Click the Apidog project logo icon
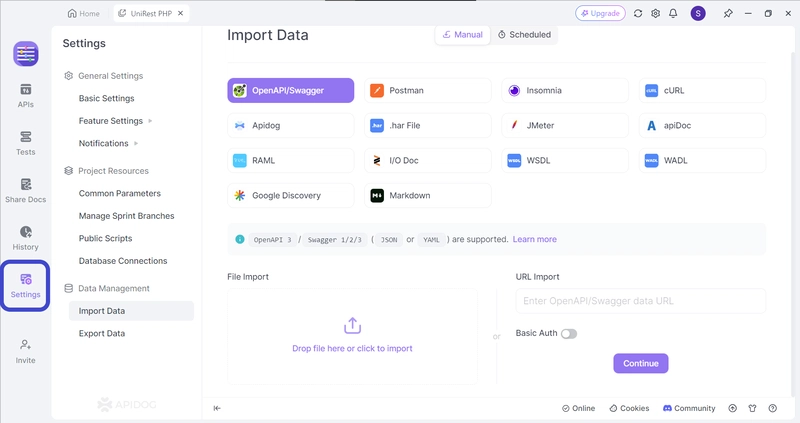800x423 pixels. pos(26,54)
